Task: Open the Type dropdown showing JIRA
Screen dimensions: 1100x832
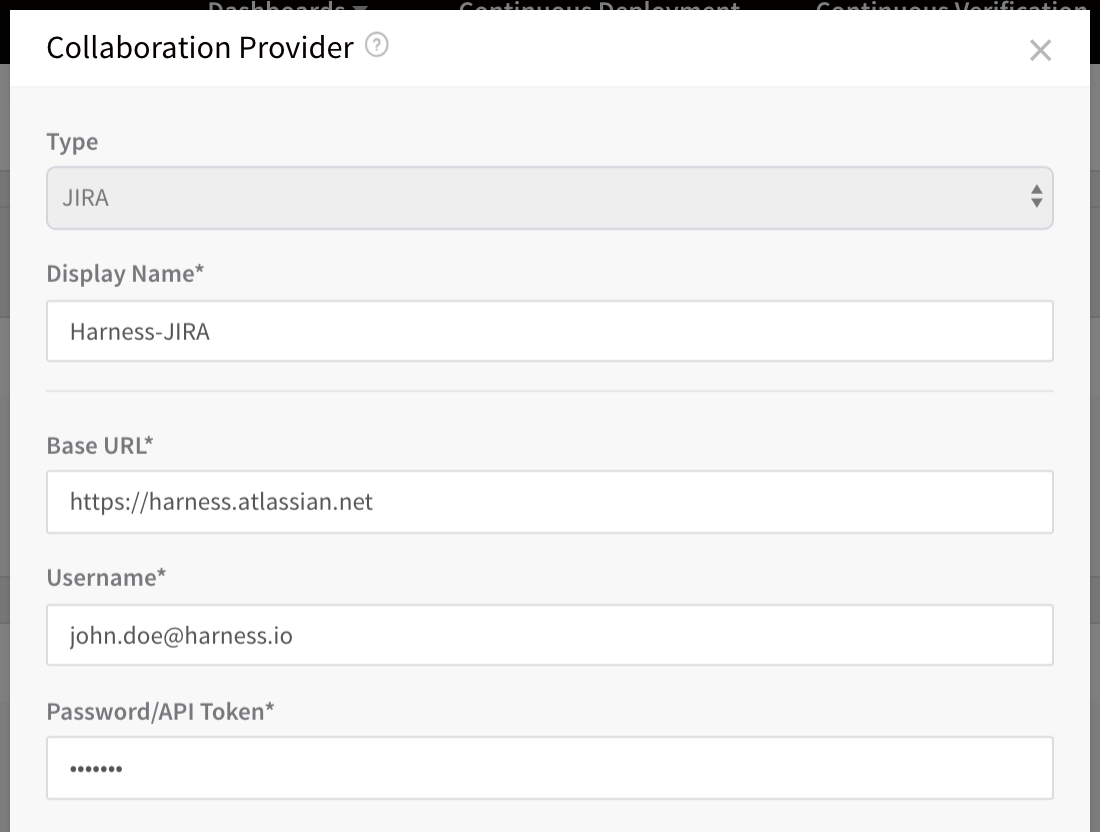Action: point(549,198)
